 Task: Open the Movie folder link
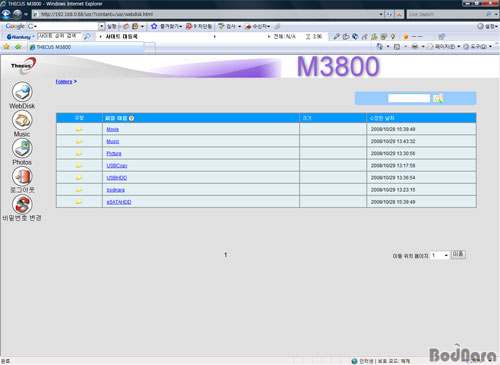[113, 129]
